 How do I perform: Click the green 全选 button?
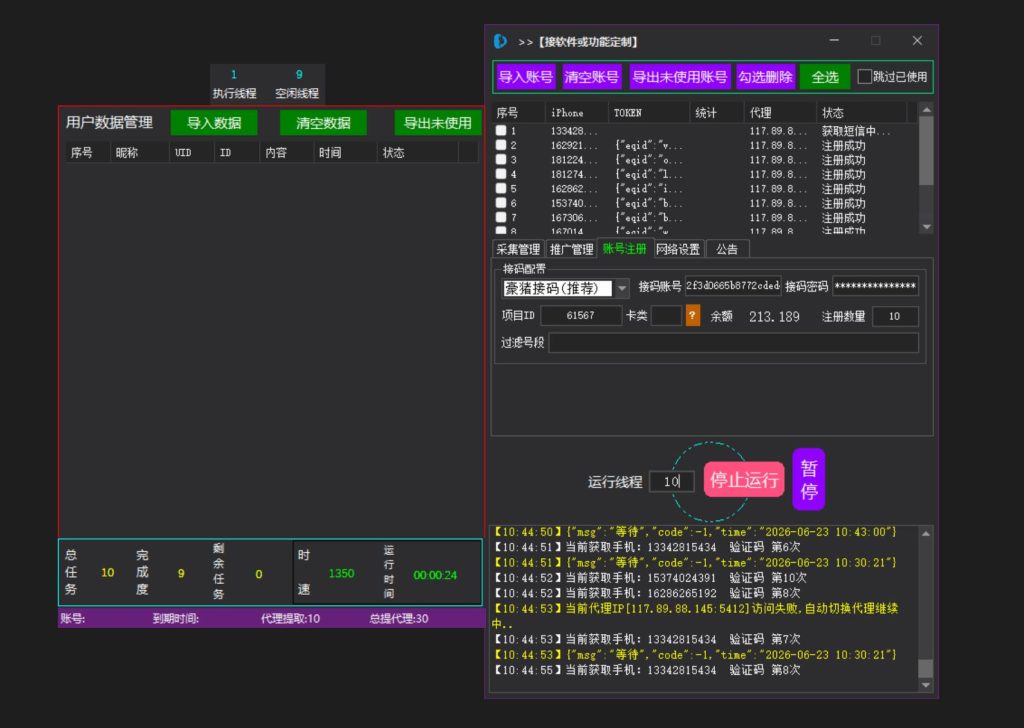click(825, 76)
